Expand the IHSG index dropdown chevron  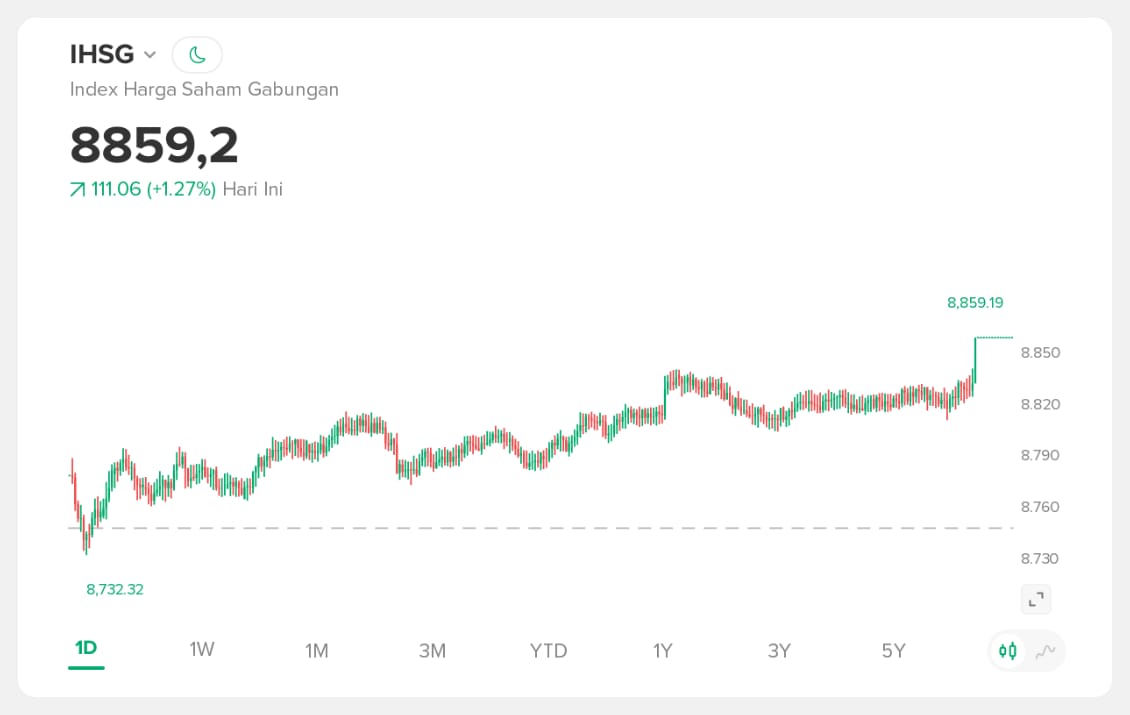pyautogui.click(x=150, y=54)
